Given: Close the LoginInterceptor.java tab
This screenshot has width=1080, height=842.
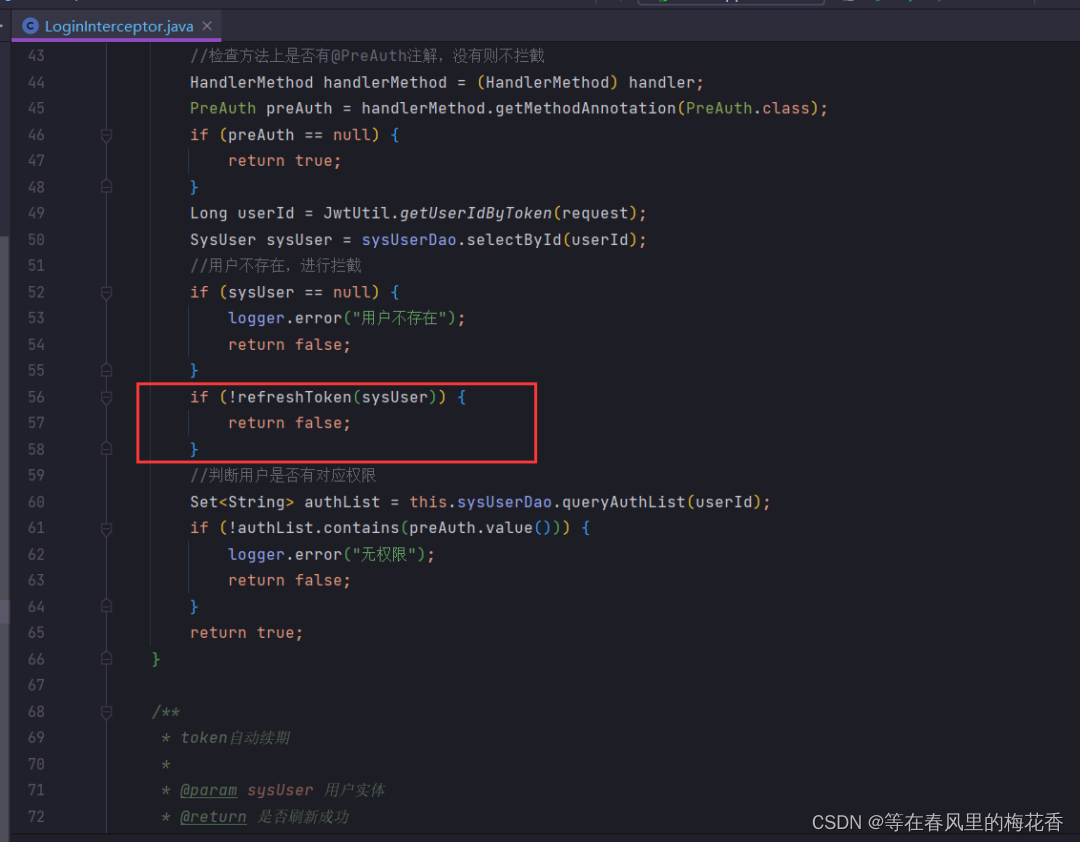Looking at the screenshot, I should tap(206, 27).
